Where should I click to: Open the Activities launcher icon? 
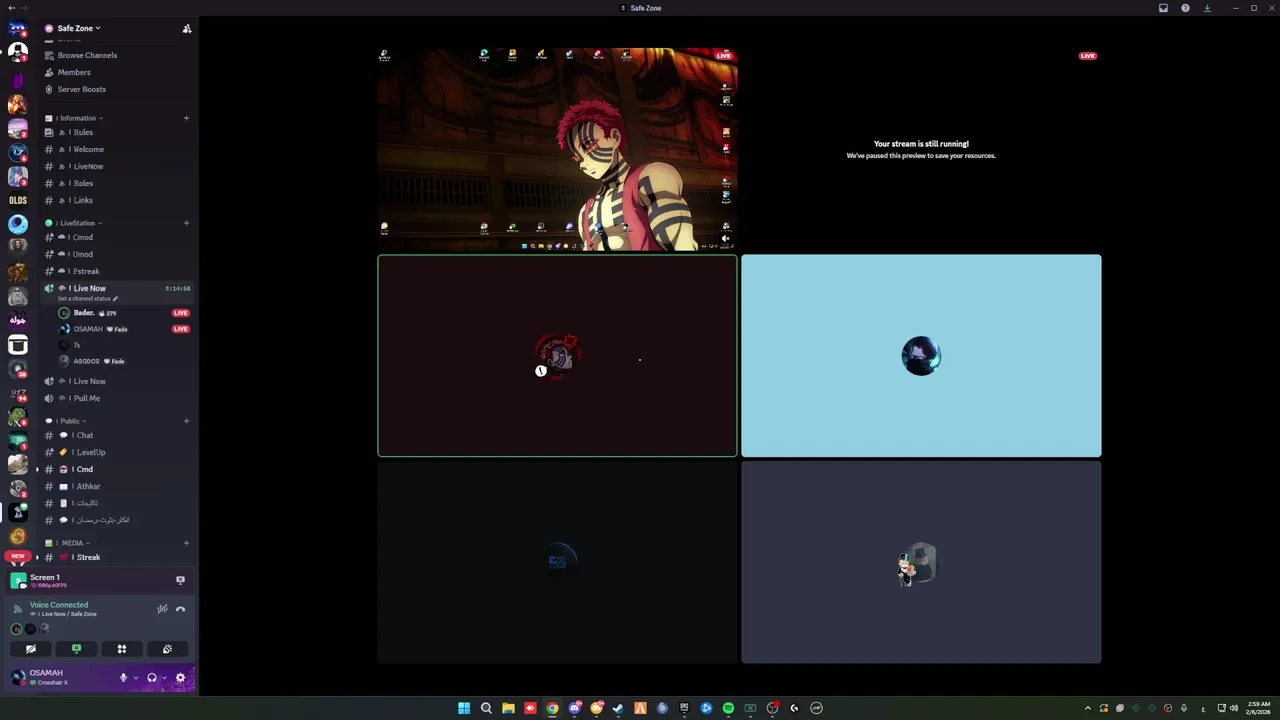point(122,649)
